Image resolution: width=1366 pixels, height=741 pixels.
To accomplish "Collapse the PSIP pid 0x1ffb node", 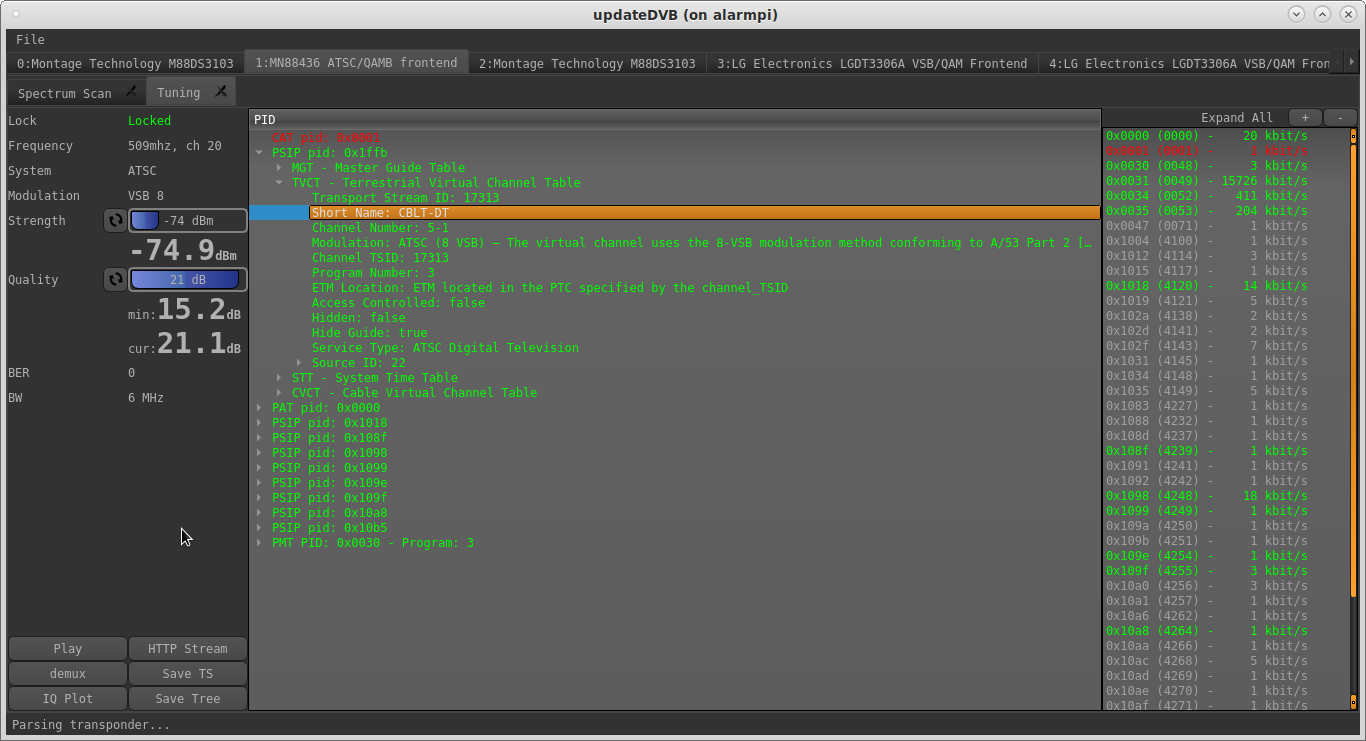I will (260, 153).
